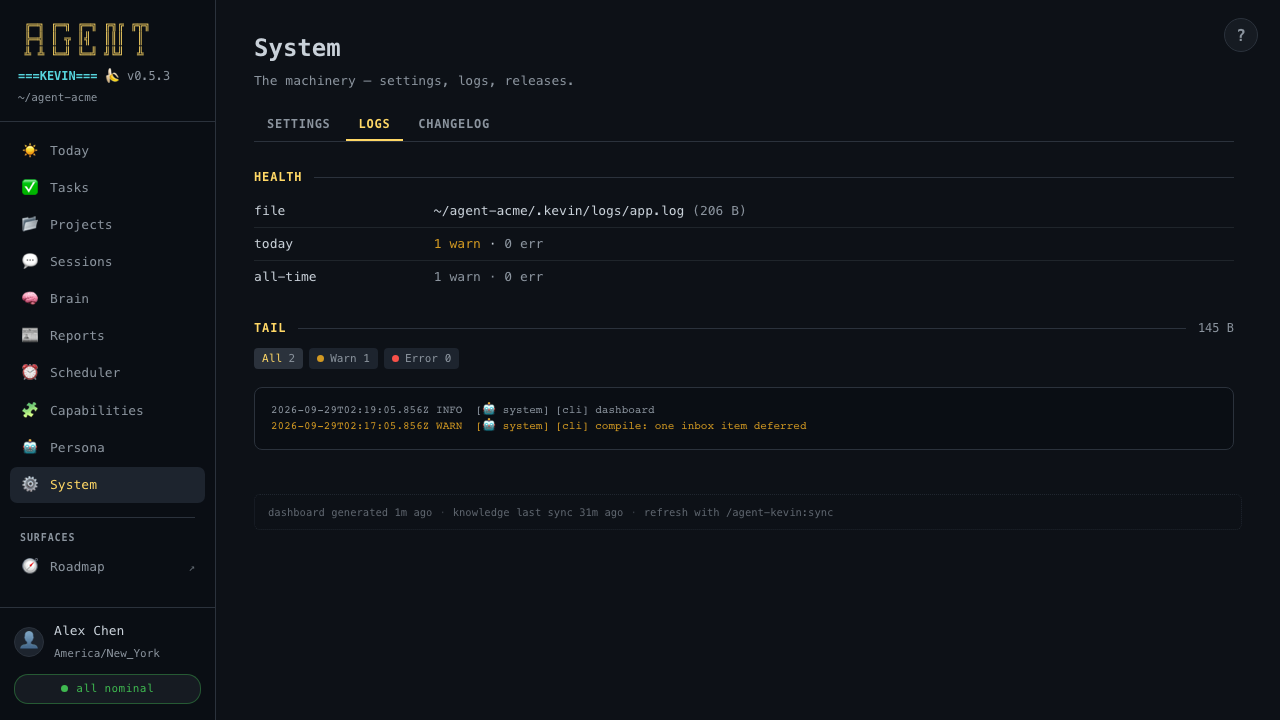The height and width of the screenshot is (720, 1280).
Task: Click the AGENT logo
Action: (x=87, y=40)
